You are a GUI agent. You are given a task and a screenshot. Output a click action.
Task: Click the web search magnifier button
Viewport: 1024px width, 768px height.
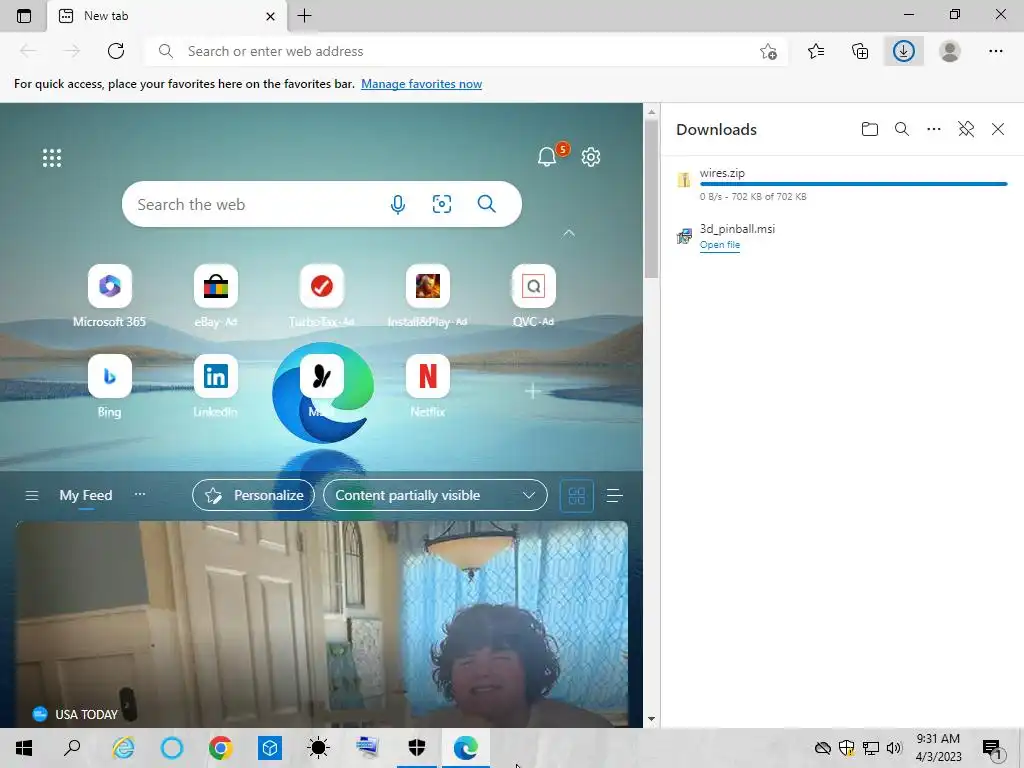coord(487,204)
